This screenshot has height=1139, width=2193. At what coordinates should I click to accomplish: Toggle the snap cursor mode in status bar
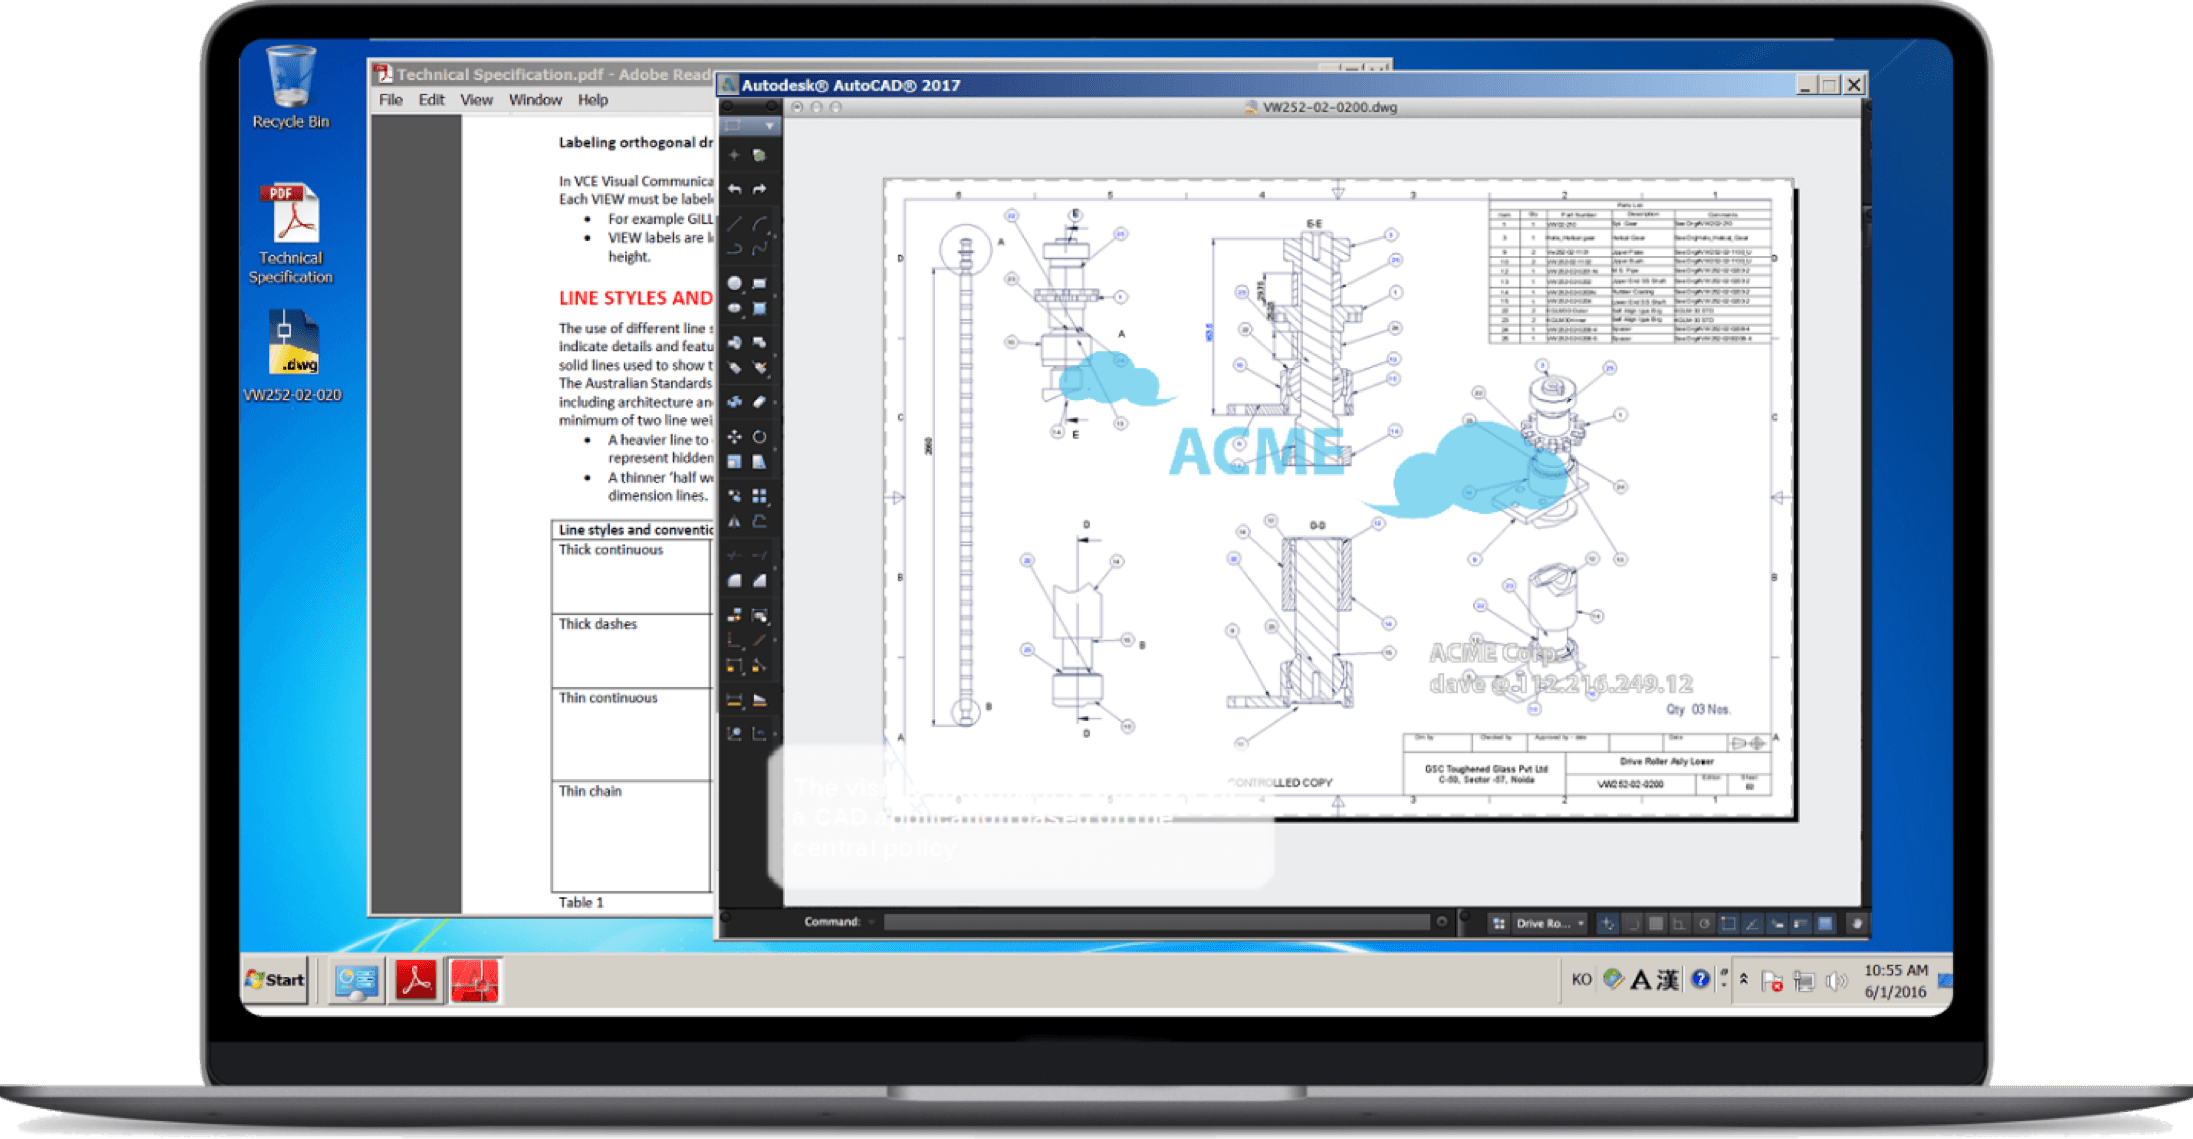pyautogui.click(x=1607, y=923)
